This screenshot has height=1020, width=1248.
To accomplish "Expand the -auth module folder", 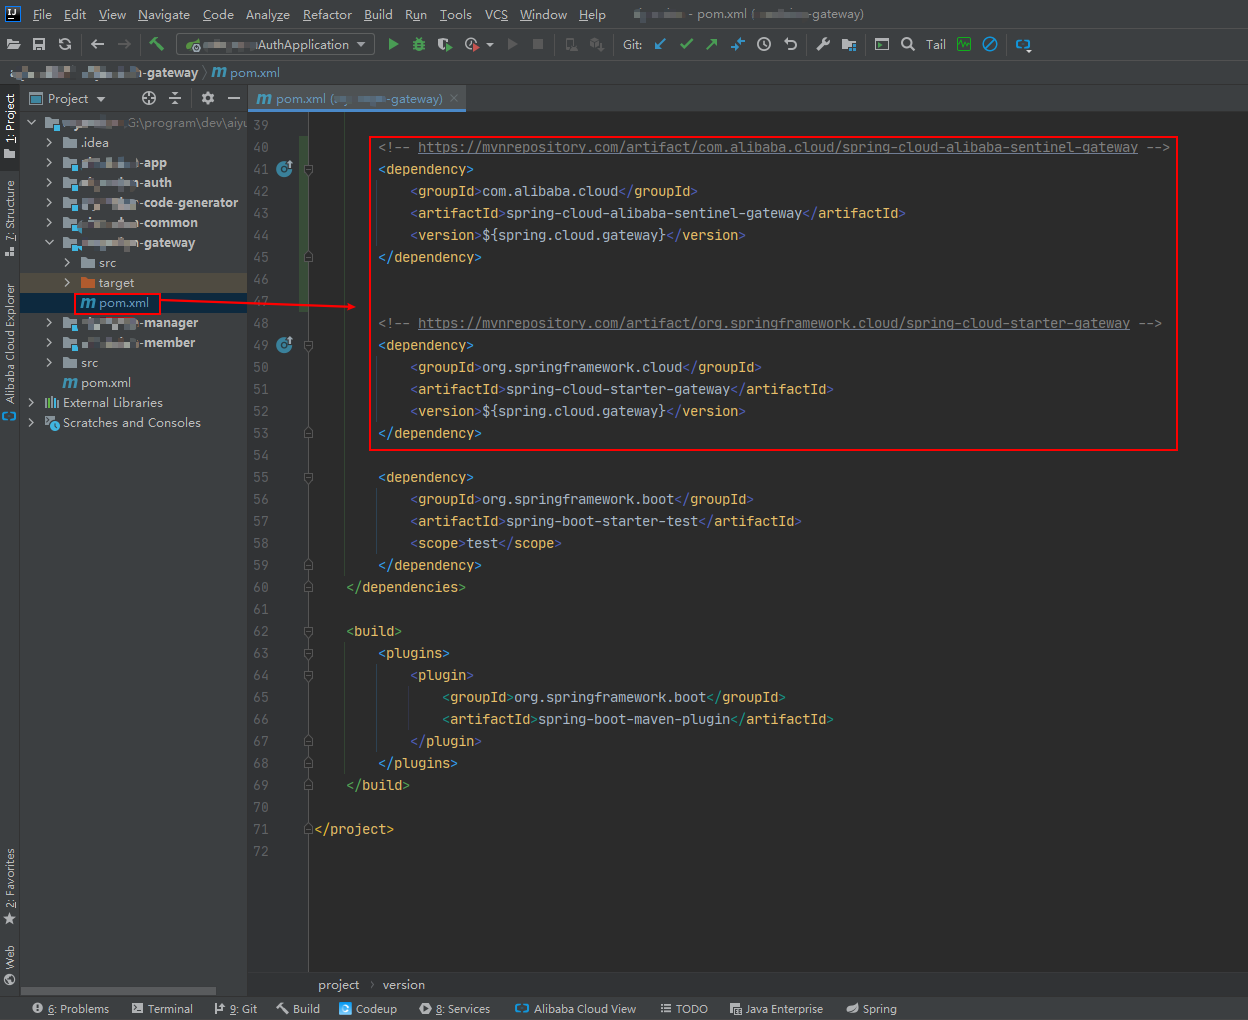I will [49, 182].
